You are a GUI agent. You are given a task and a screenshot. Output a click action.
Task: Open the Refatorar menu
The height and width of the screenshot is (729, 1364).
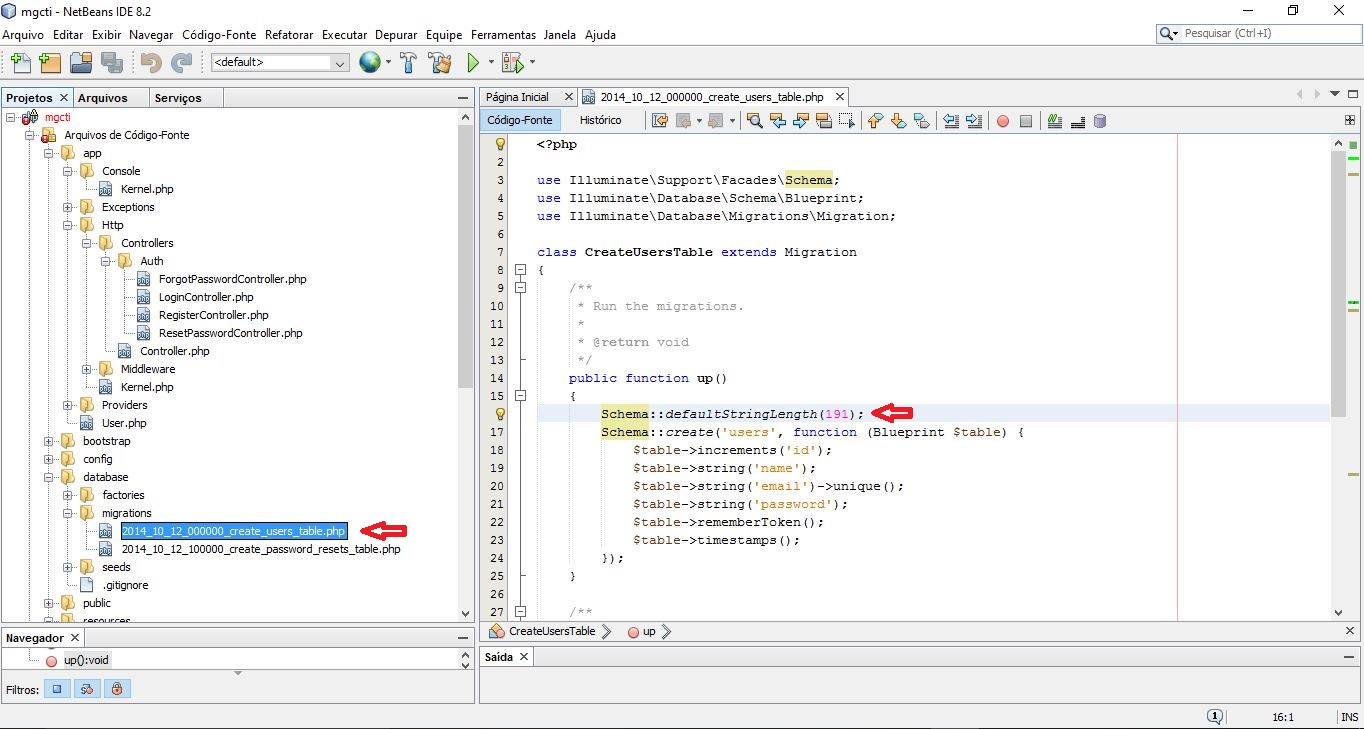[289, 34]
